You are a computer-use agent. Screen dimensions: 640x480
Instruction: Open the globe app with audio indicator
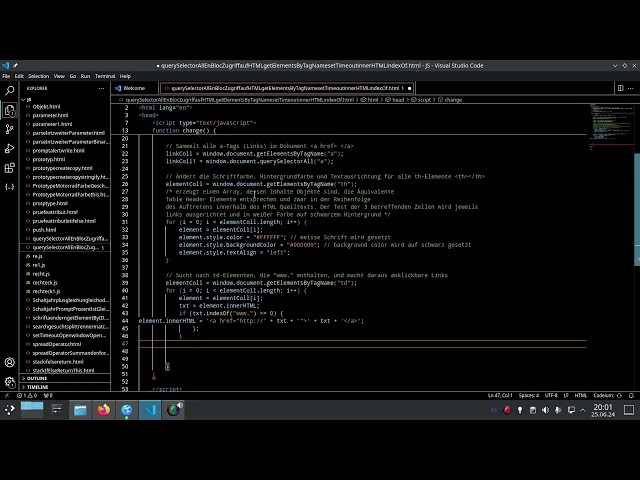click(173, 410)
